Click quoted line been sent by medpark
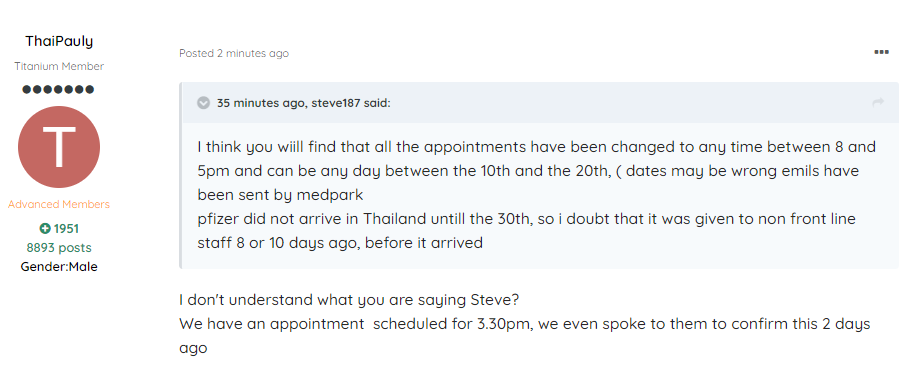908x378 pixels. coord(280,195)
